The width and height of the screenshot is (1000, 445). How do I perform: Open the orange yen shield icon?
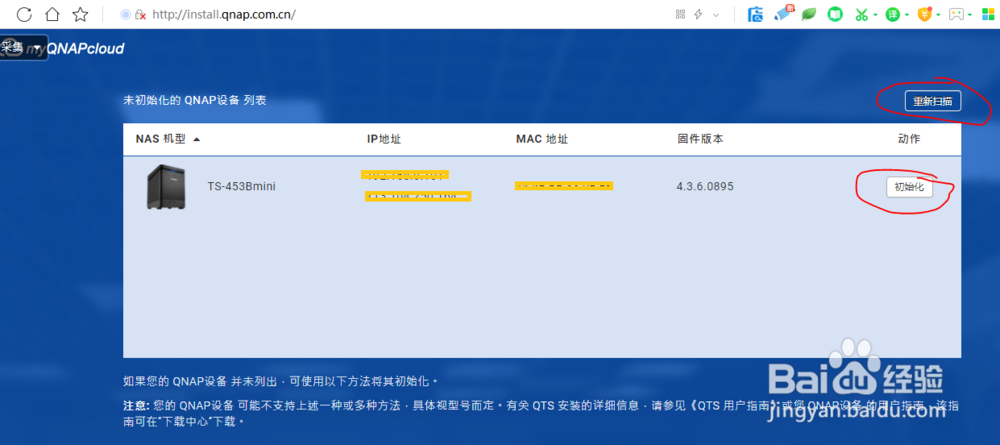pyautogui.click(x=925, y=14)
